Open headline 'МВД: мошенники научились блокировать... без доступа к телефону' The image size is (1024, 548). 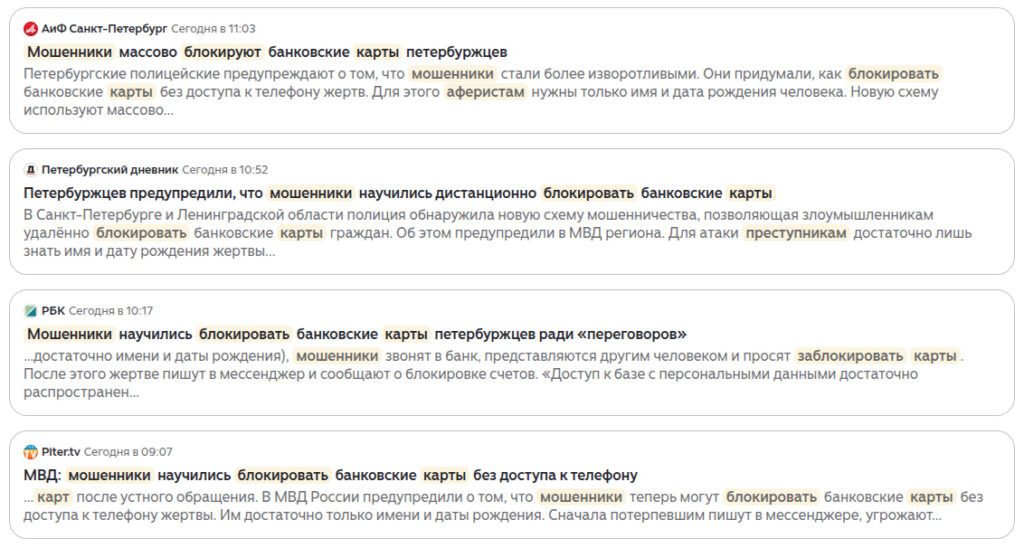point(330,475)
